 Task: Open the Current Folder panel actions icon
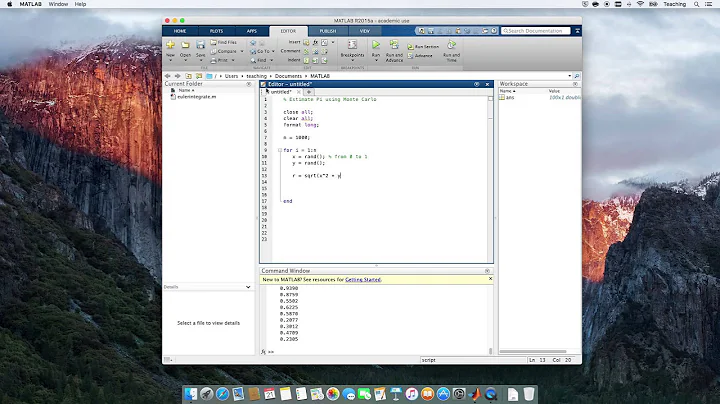249,84
